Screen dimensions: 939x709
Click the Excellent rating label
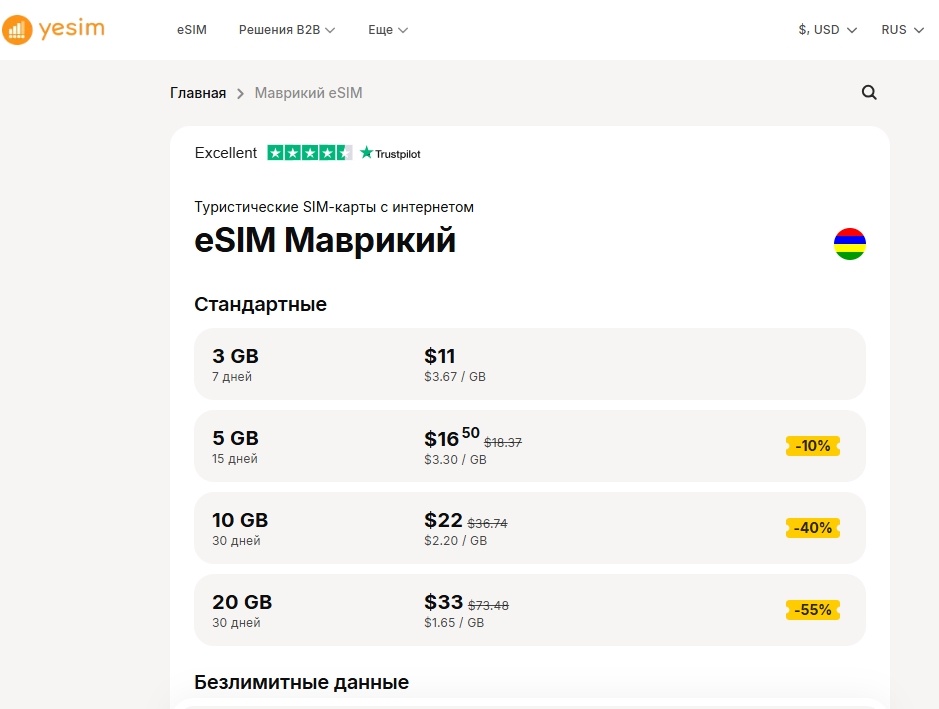(x=226, y=153)
